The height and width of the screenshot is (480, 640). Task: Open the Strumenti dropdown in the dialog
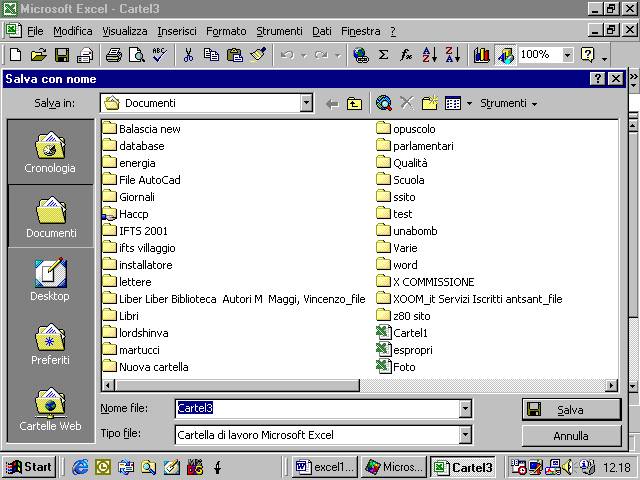(x=508, y=104)
